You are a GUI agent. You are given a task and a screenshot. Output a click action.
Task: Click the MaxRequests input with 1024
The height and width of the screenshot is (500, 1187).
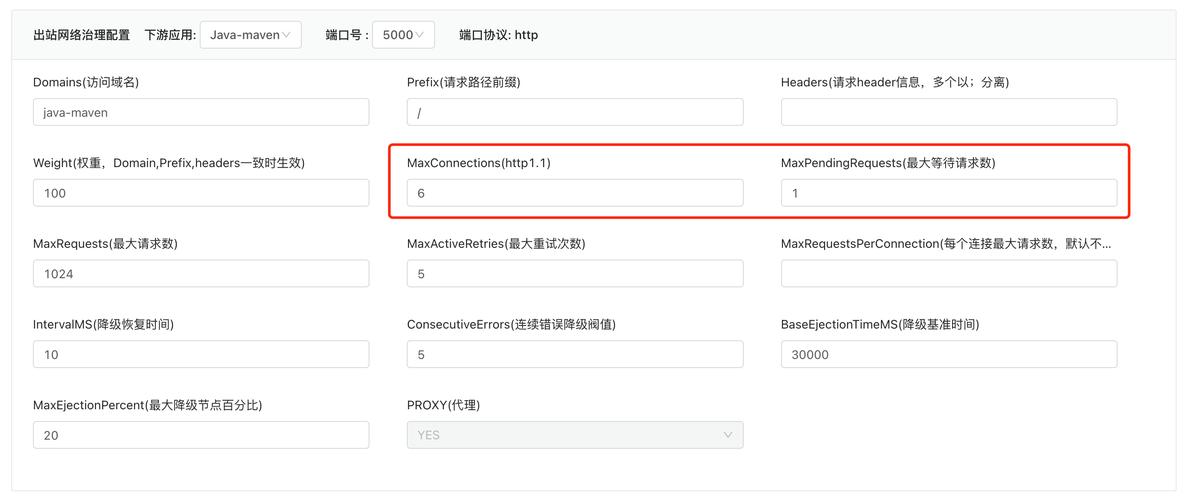tap(201, 273)
